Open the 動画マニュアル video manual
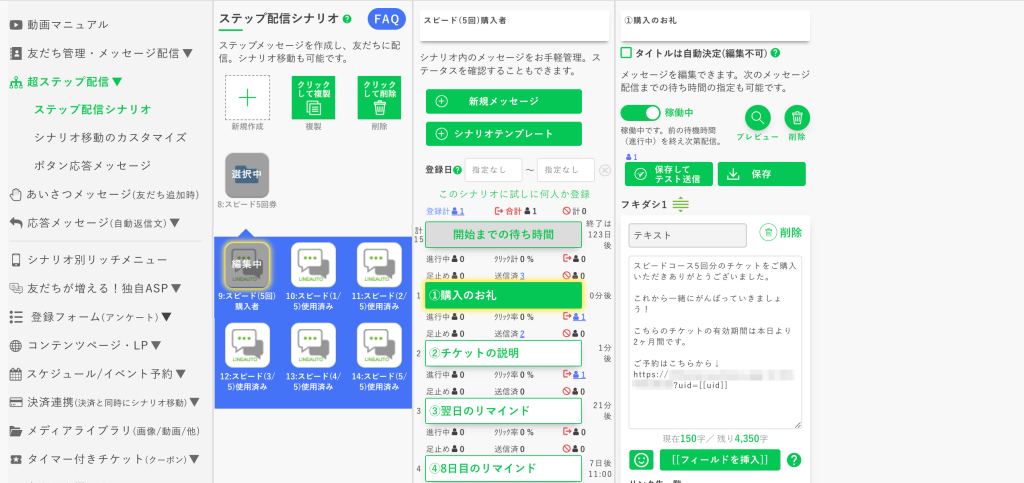The width and height of the screenshot is (1024, 483). 59,25
